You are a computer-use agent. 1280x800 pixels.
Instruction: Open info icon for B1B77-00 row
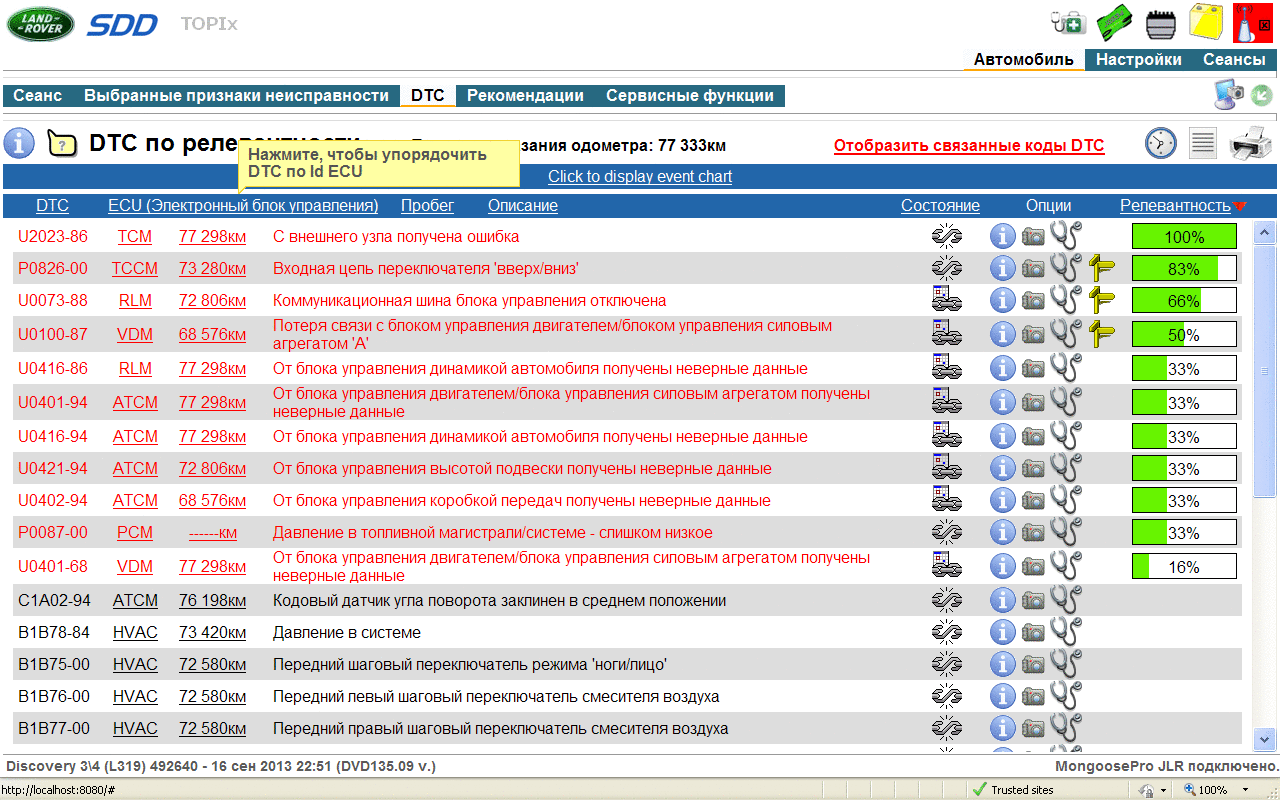pyautogui.click(x=1003, y=729)
